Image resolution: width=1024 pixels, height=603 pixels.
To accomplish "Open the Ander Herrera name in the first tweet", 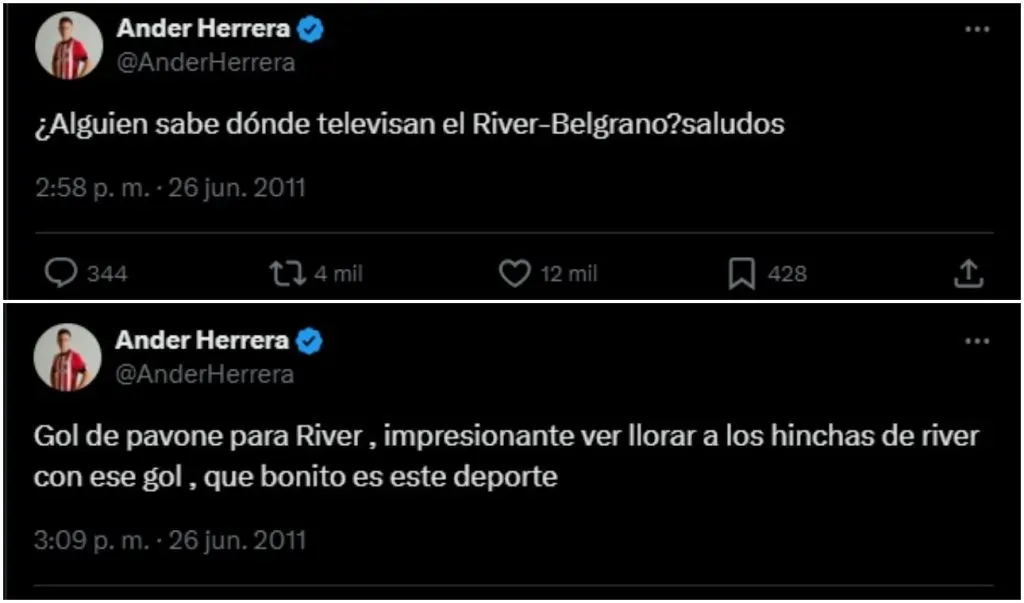I will pos(203,30).
